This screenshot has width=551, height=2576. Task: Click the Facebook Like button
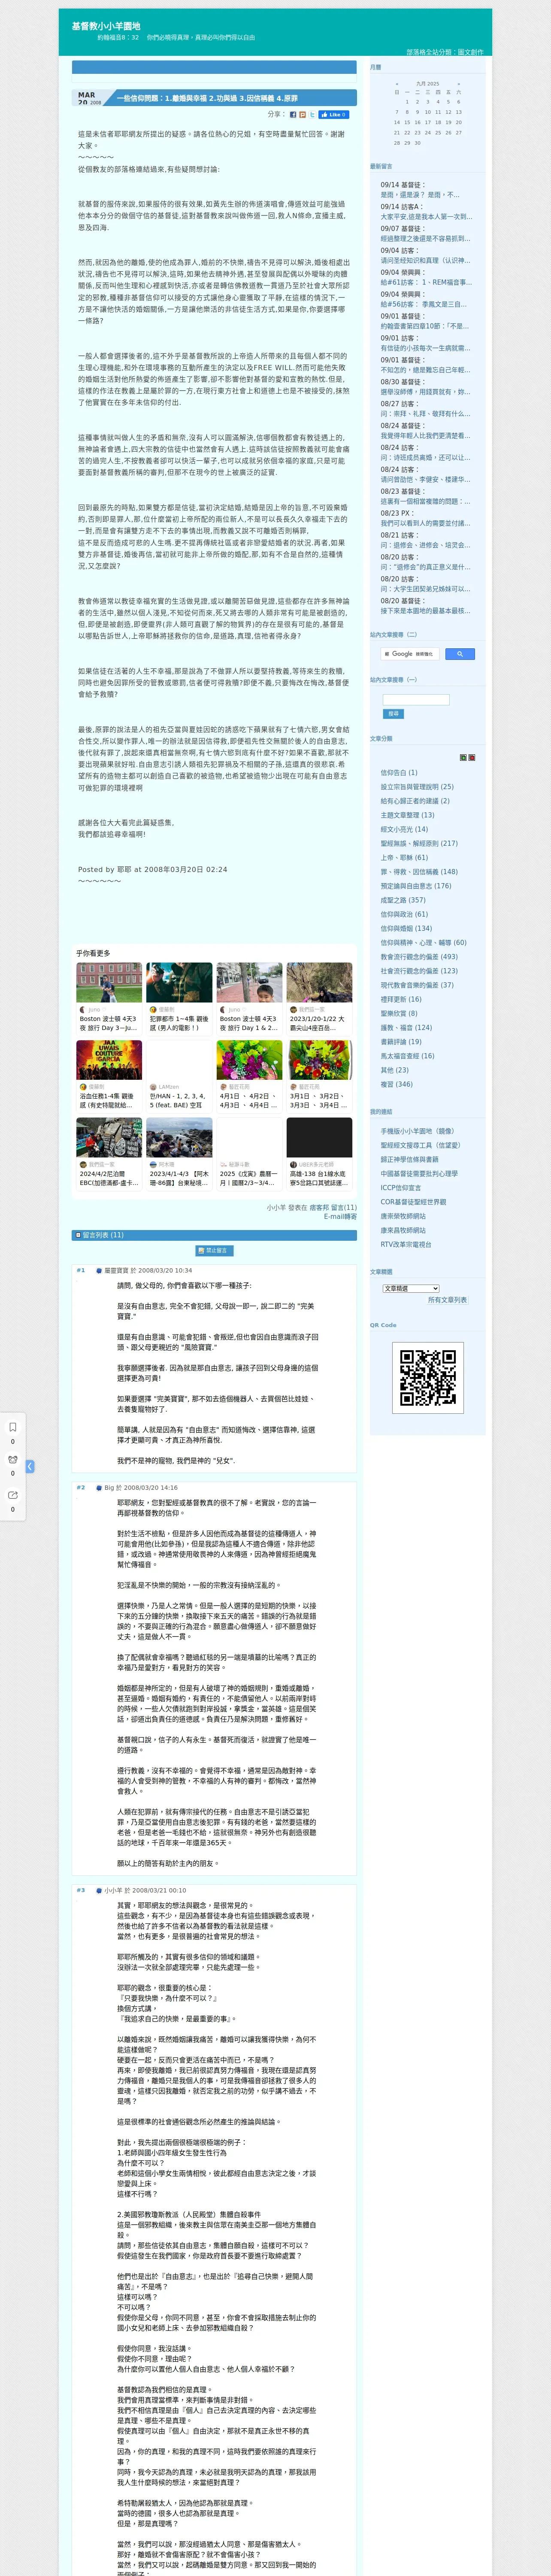pos(334,115)
